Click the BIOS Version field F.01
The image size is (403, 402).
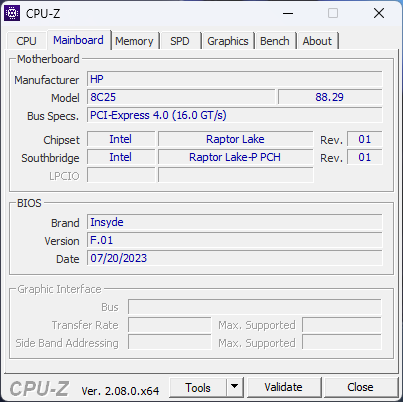pyautogui.click(x=235, y=240)
